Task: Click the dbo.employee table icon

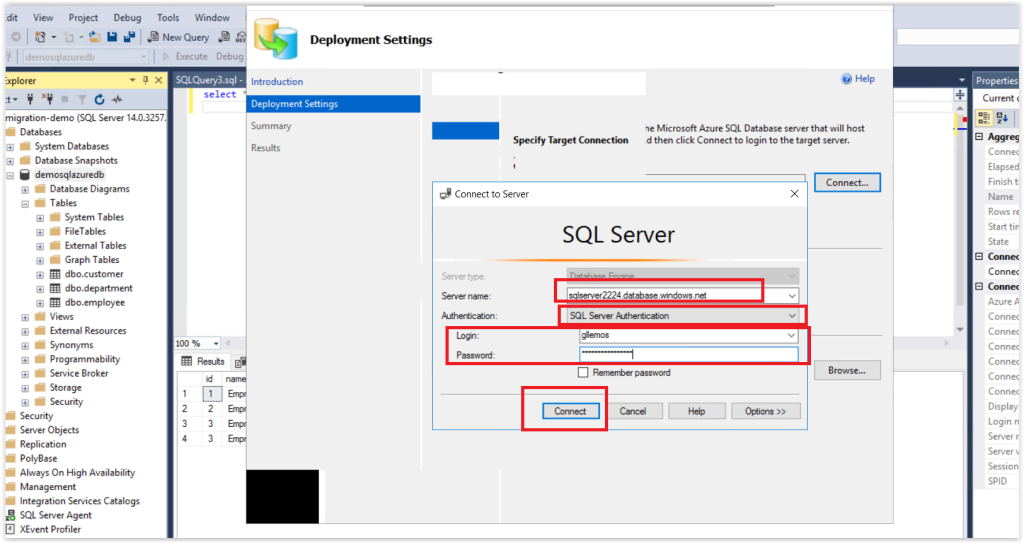Action: (x=55, y=303)
